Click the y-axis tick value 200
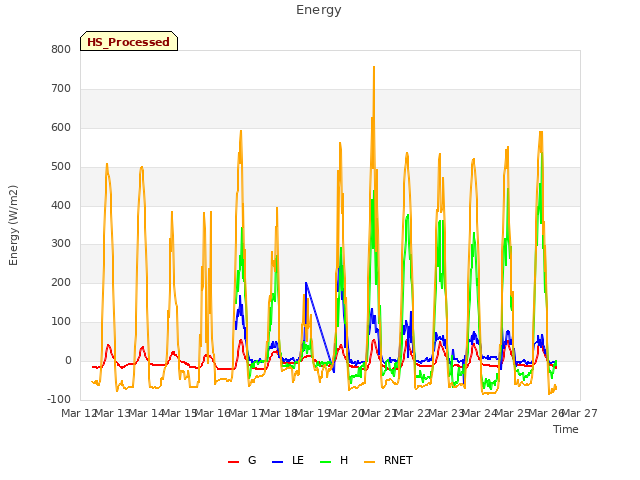The height and width of the screenshot is (480, 640). point(61,282)
